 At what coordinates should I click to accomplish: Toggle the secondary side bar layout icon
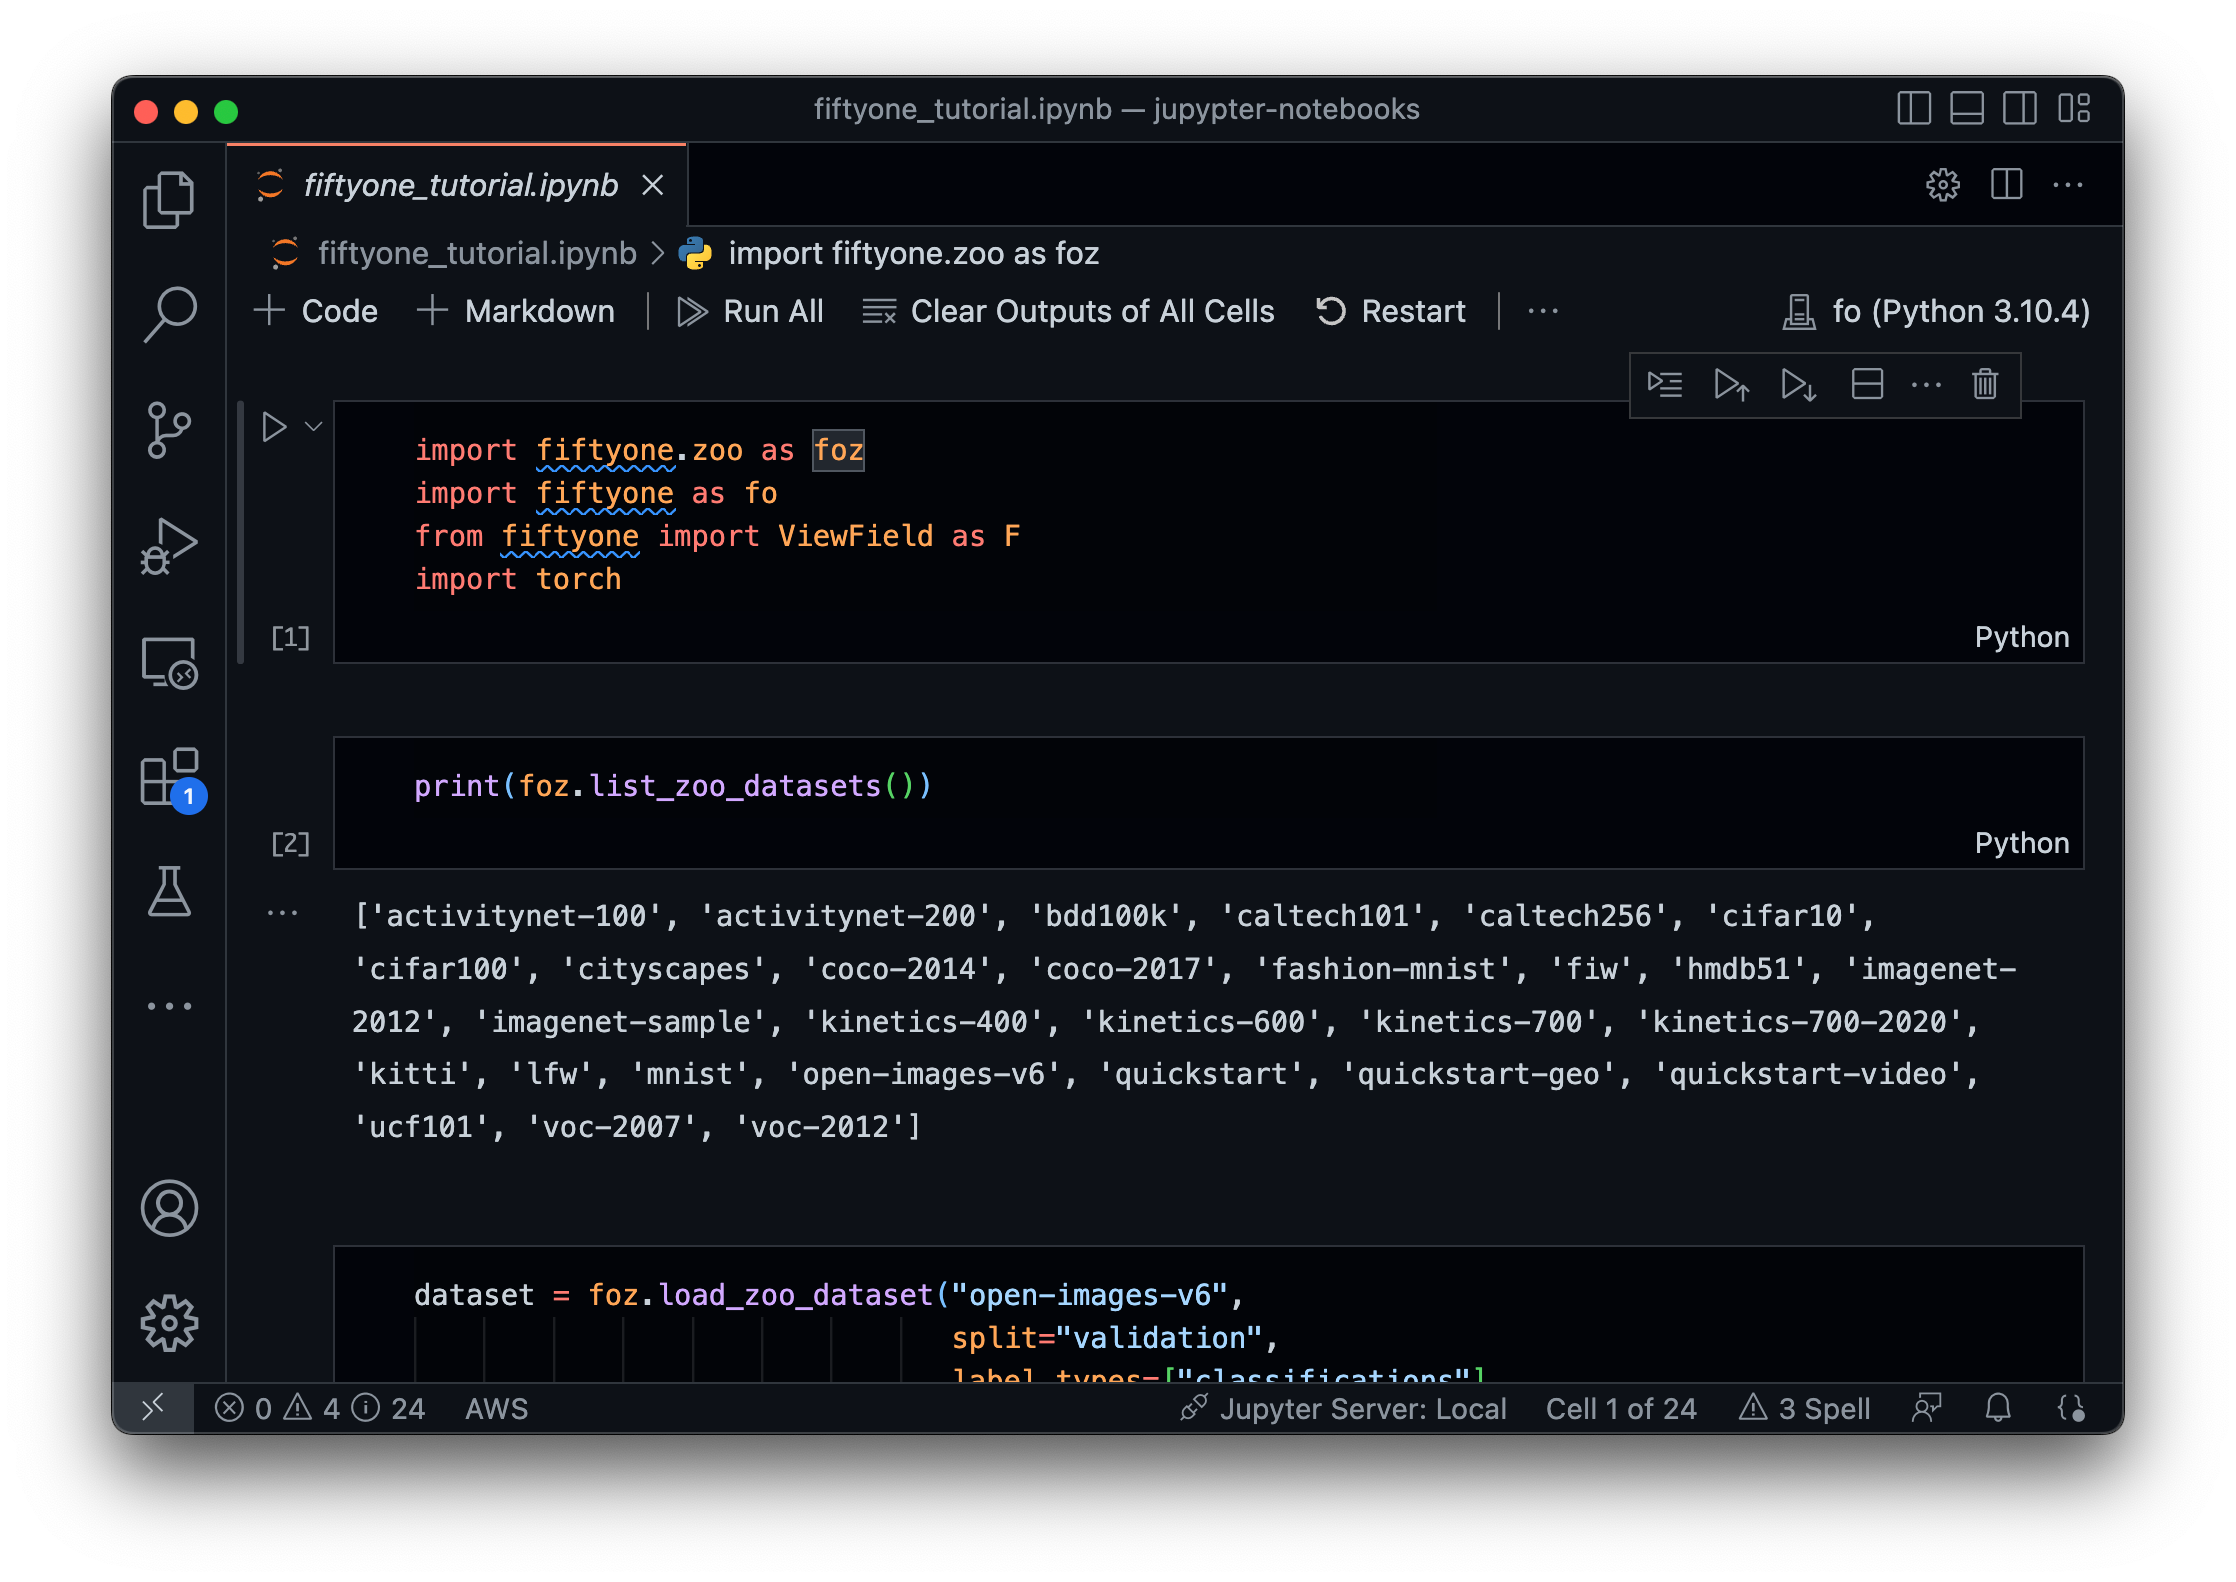(2020, 108)
